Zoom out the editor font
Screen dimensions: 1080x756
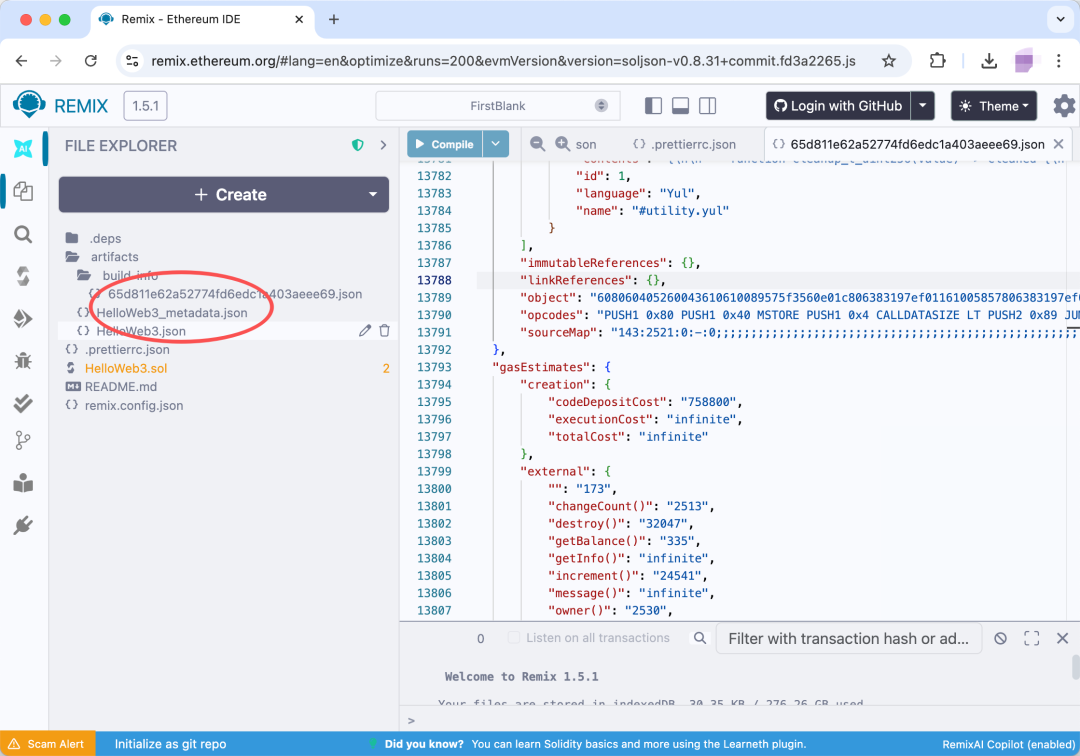(x=537, y=143)
